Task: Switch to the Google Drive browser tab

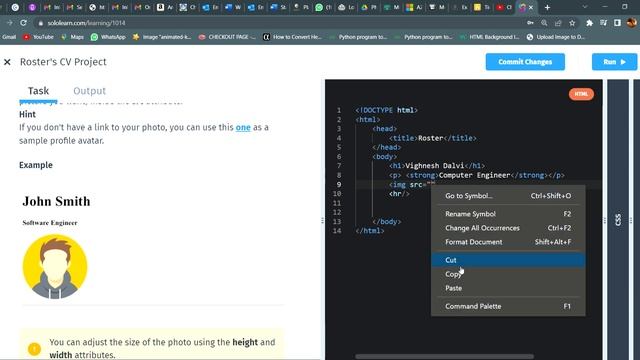Action: (x=369, y=7)
